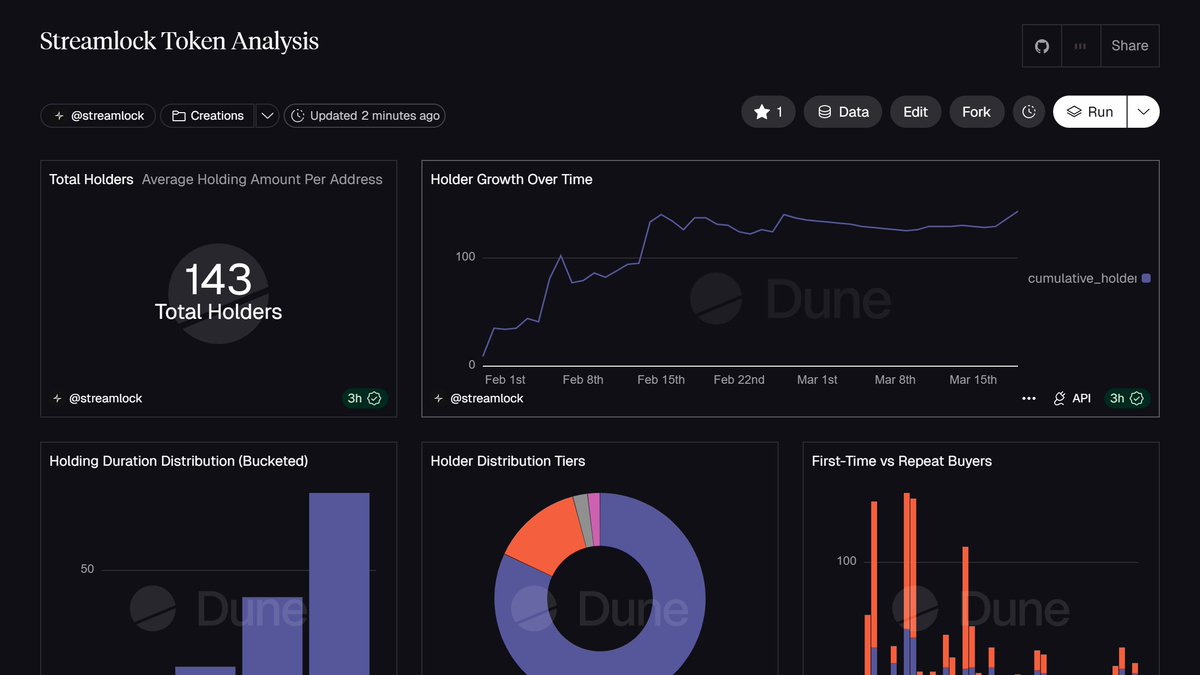Run the dashboard queries
This screenshot has width=1200, height=675.
[x=1090, y=112]
